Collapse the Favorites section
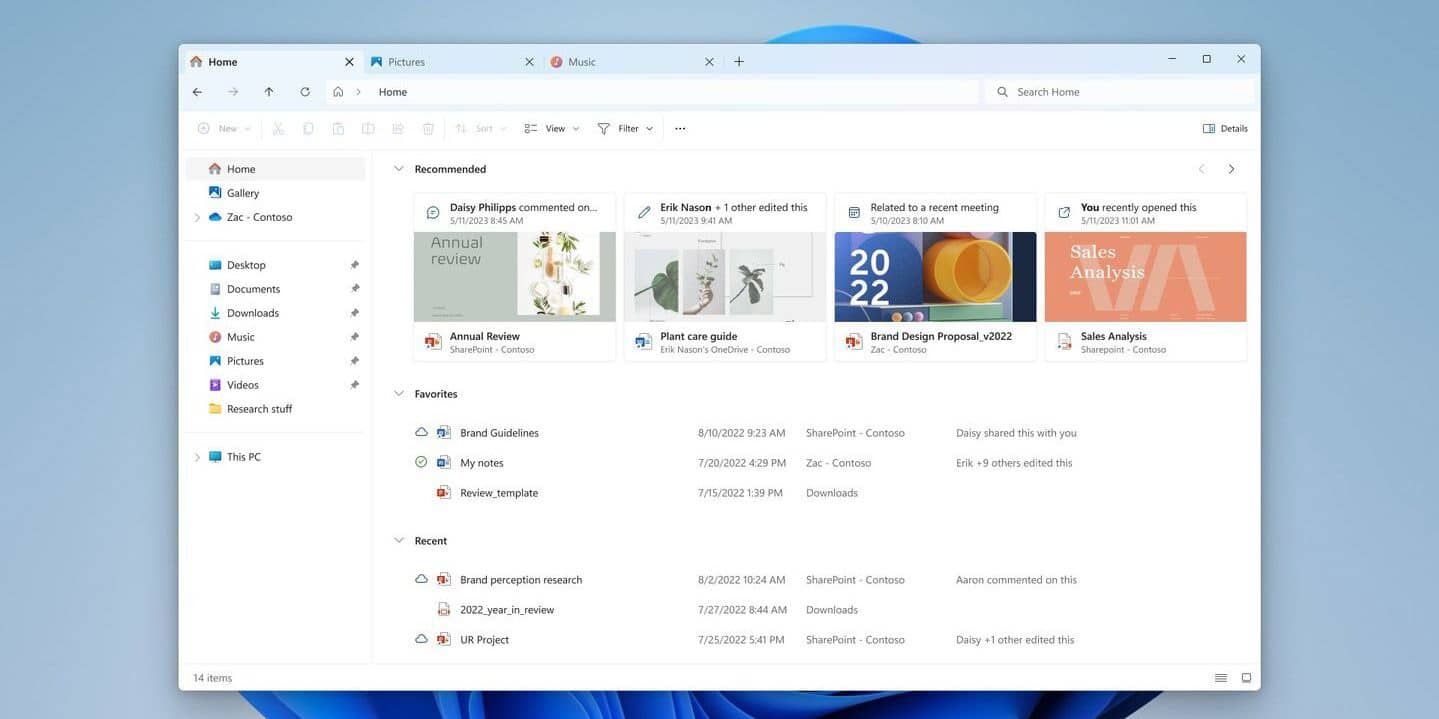This screenshot has width=1439, height=719. [399, 394]
